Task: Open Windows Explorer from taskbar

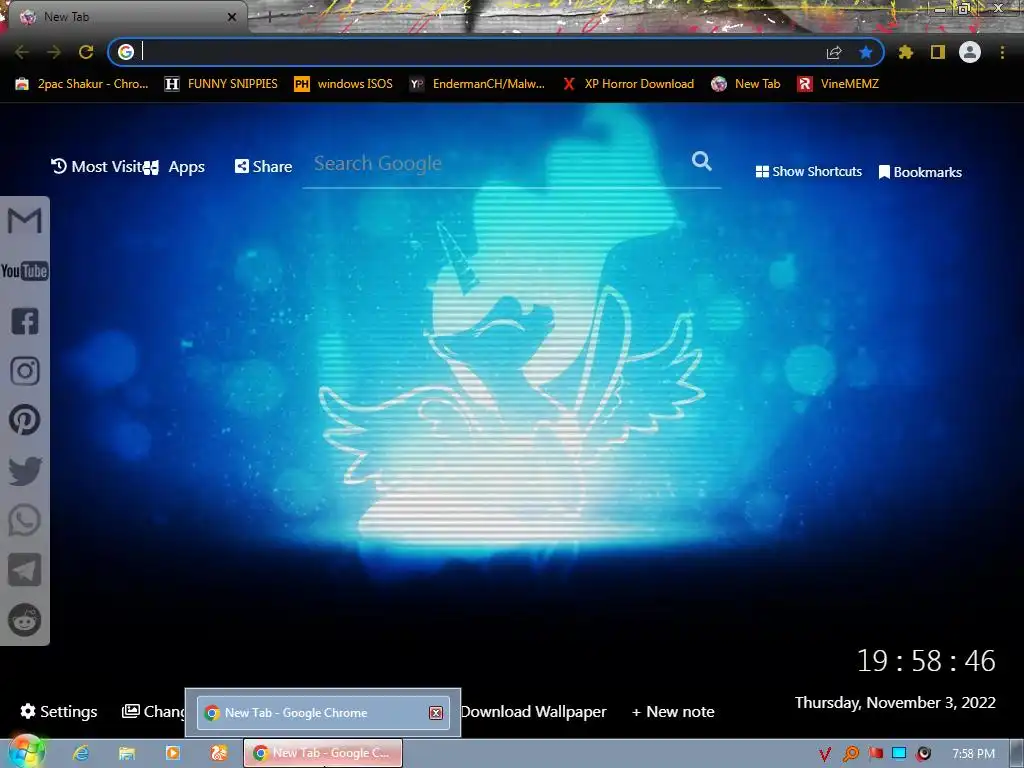Action: tap(127, 753)
